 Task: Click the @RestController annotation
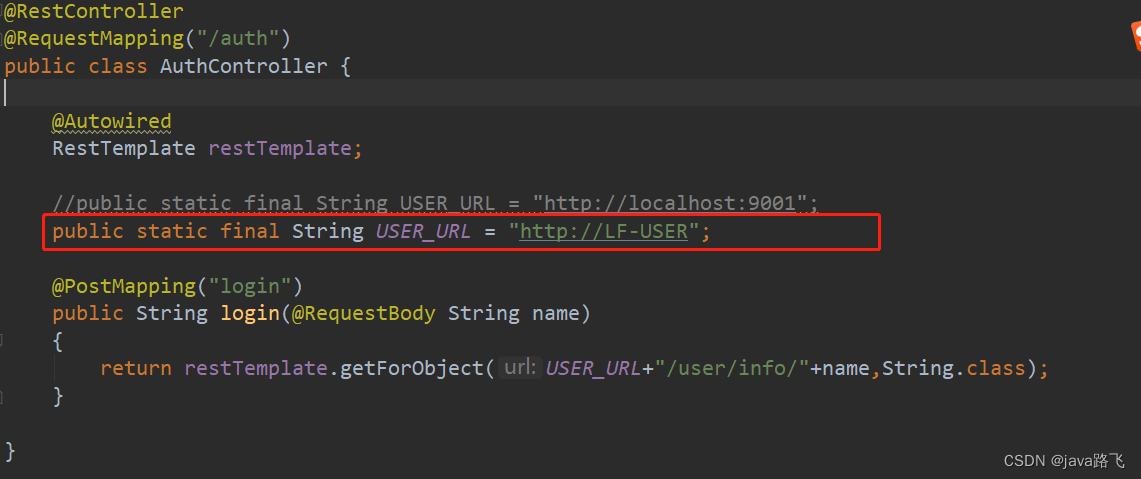pyautogui.click(x=93, y=12)
